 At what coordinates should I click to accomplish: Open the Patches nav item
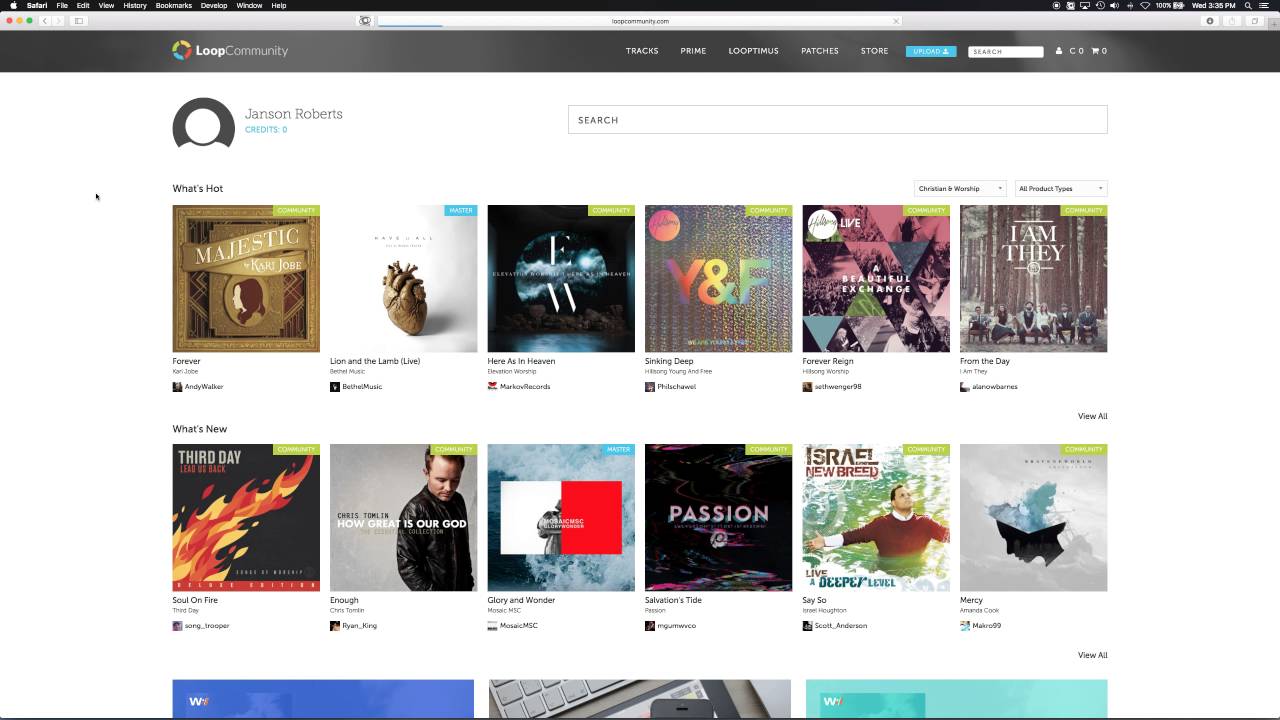tap(820, 51)
